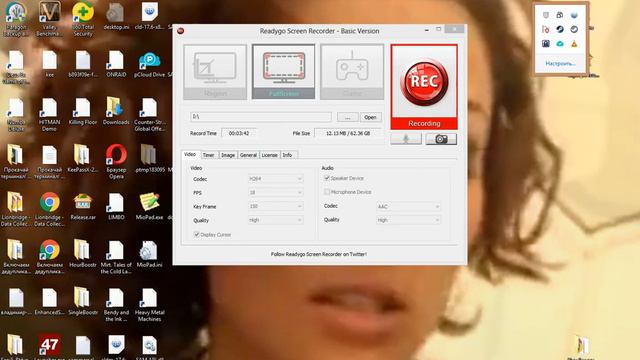This screenshot has height=360, width=640.
Task: Click the teal cloud tray icon
Action: (560, 43)
